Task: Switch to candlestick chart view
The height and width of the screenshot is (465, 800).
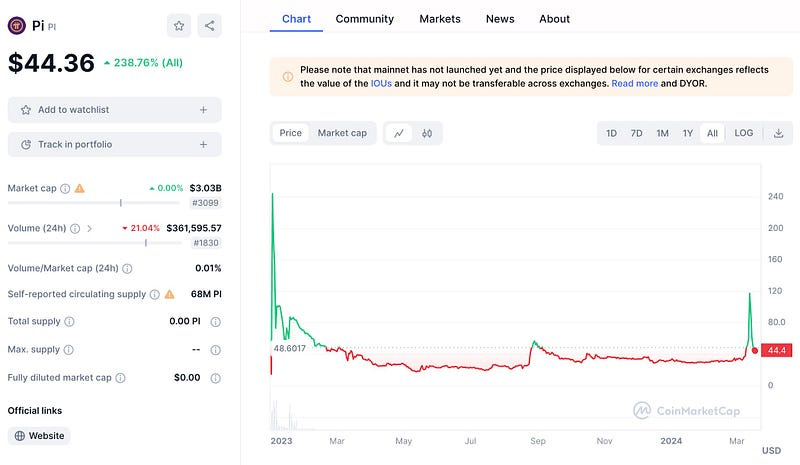Action: point(427,133)
